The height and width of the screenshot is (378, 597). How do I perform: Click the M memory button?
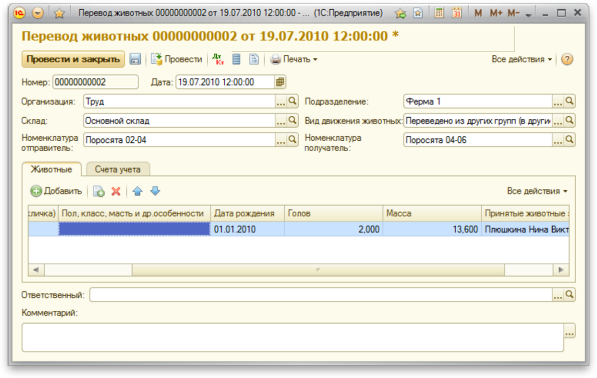click(x=478, y=13)
